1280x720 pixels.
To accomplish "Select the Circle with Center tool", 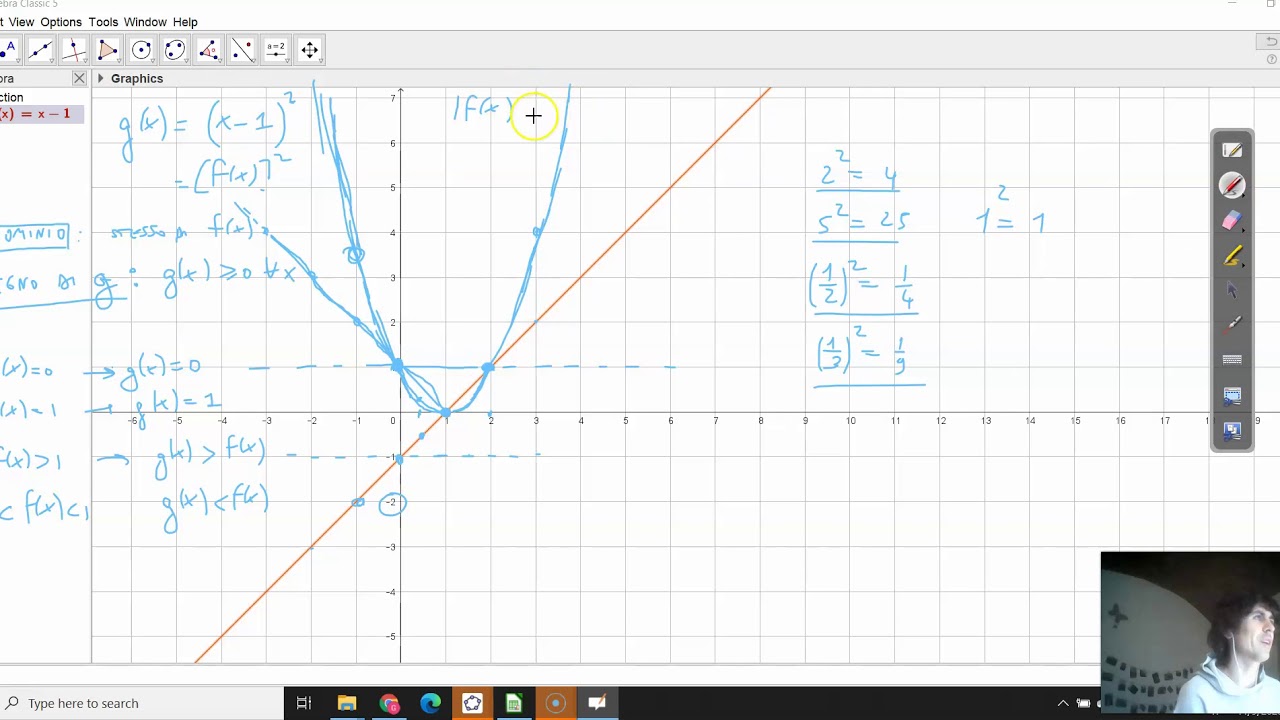I will (x=141, y=49).
